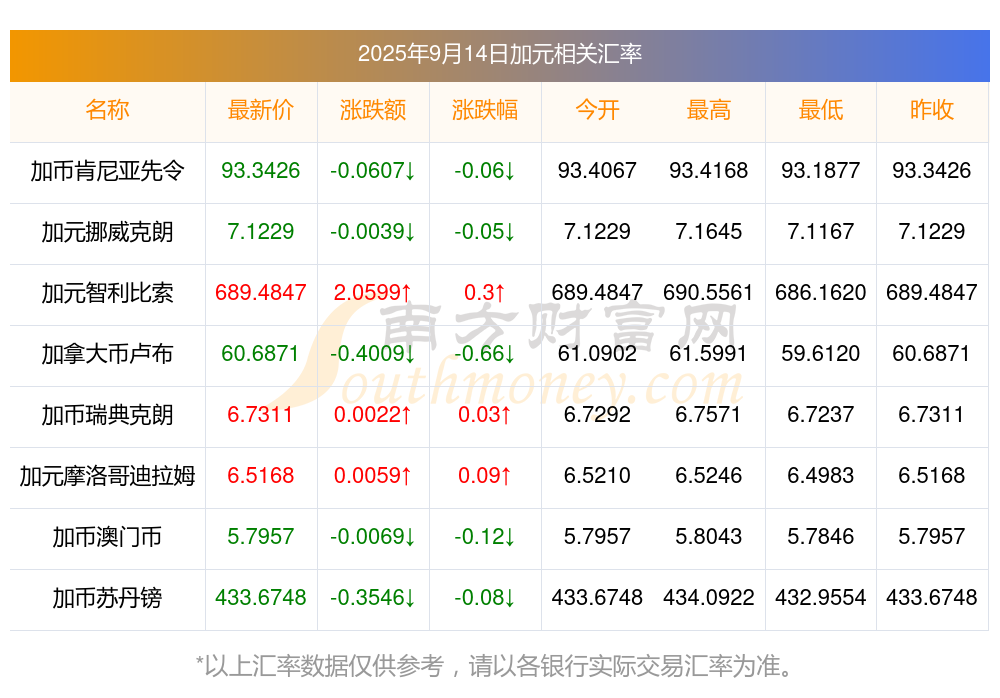The height and width of the screenshot is (698, 1000).
Task: Select latest price 6.5168 in red
Action: pos(261,475)
